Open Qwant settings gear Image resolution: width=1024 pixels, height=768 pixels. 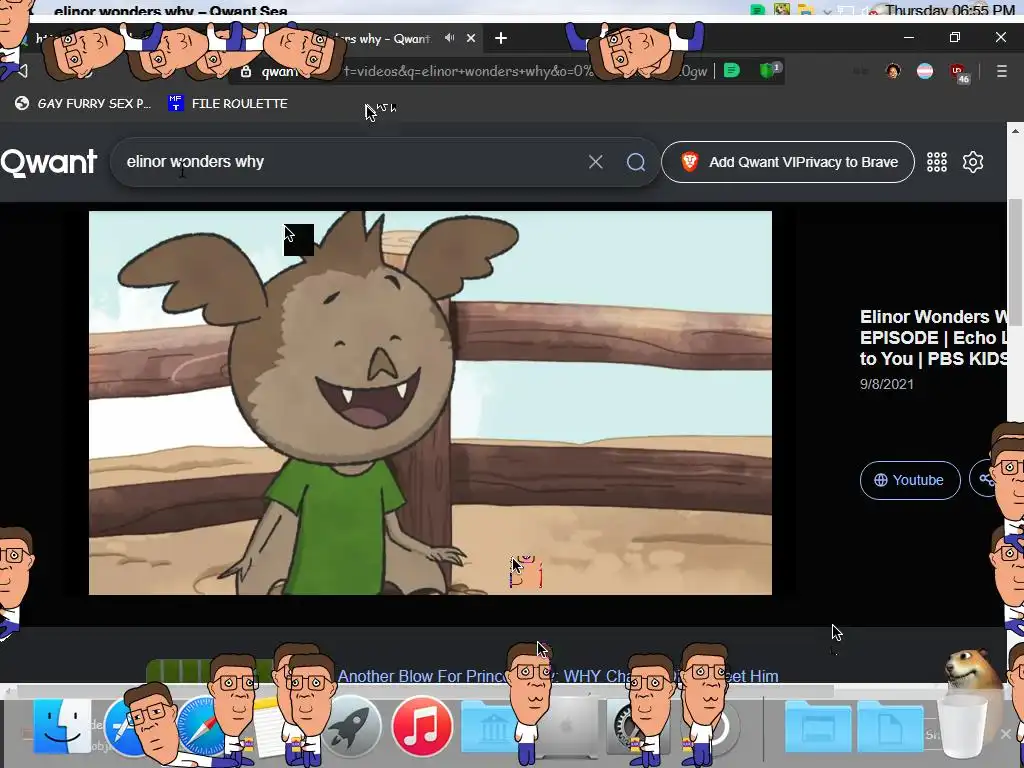pos(973,162)
